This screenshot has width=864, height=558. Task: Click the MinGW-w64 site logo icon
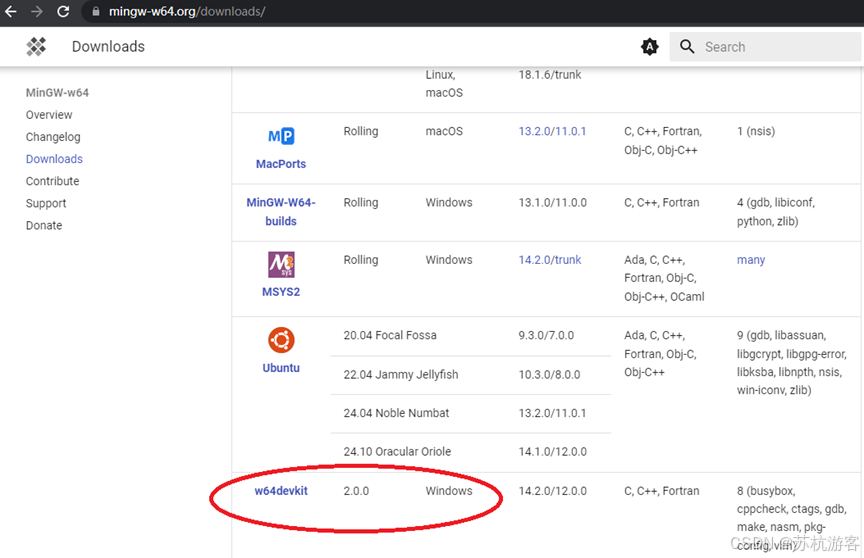tap(36, 47)
